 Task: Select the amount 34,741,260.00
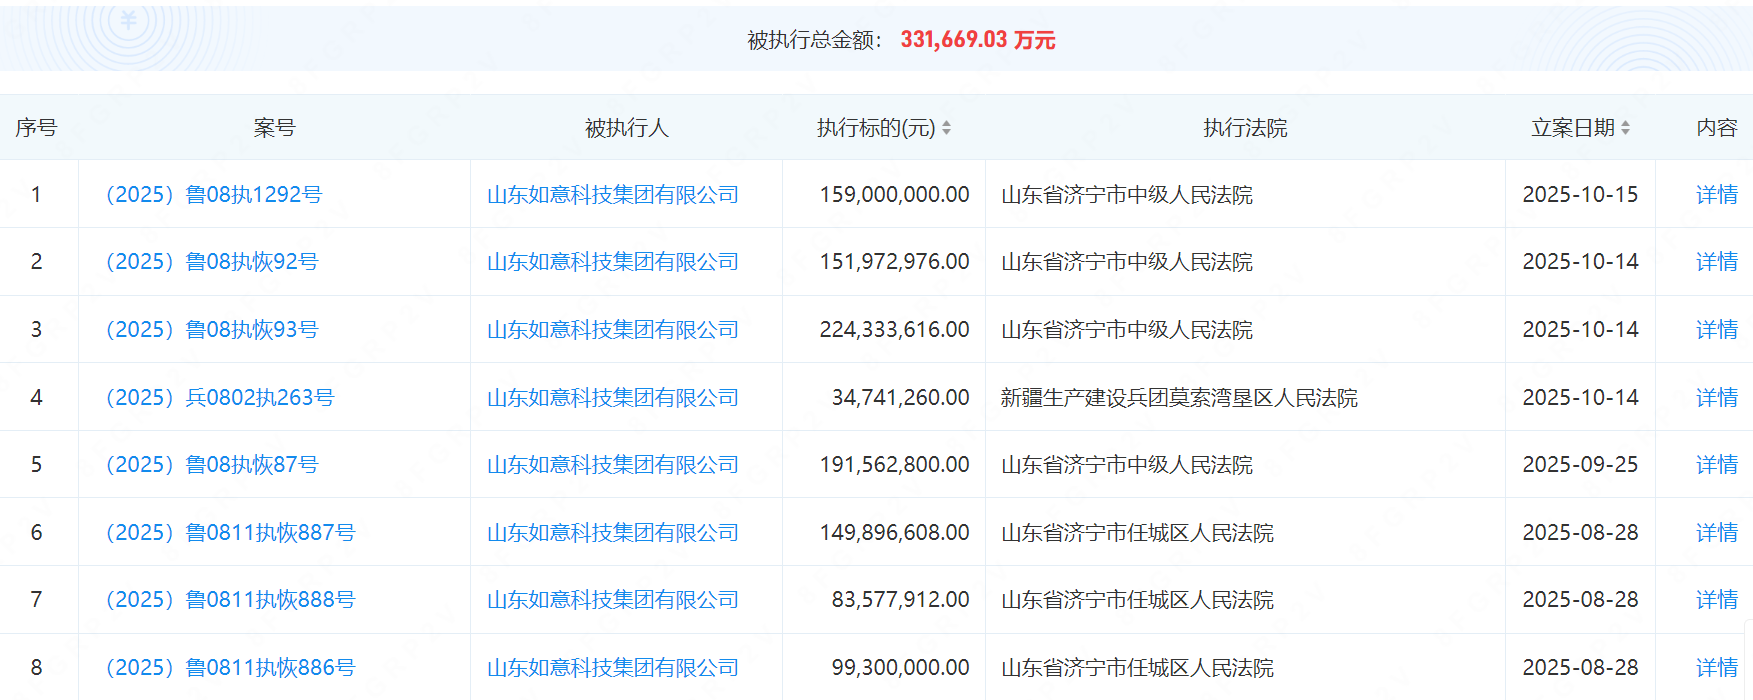[x=901, y=397]
